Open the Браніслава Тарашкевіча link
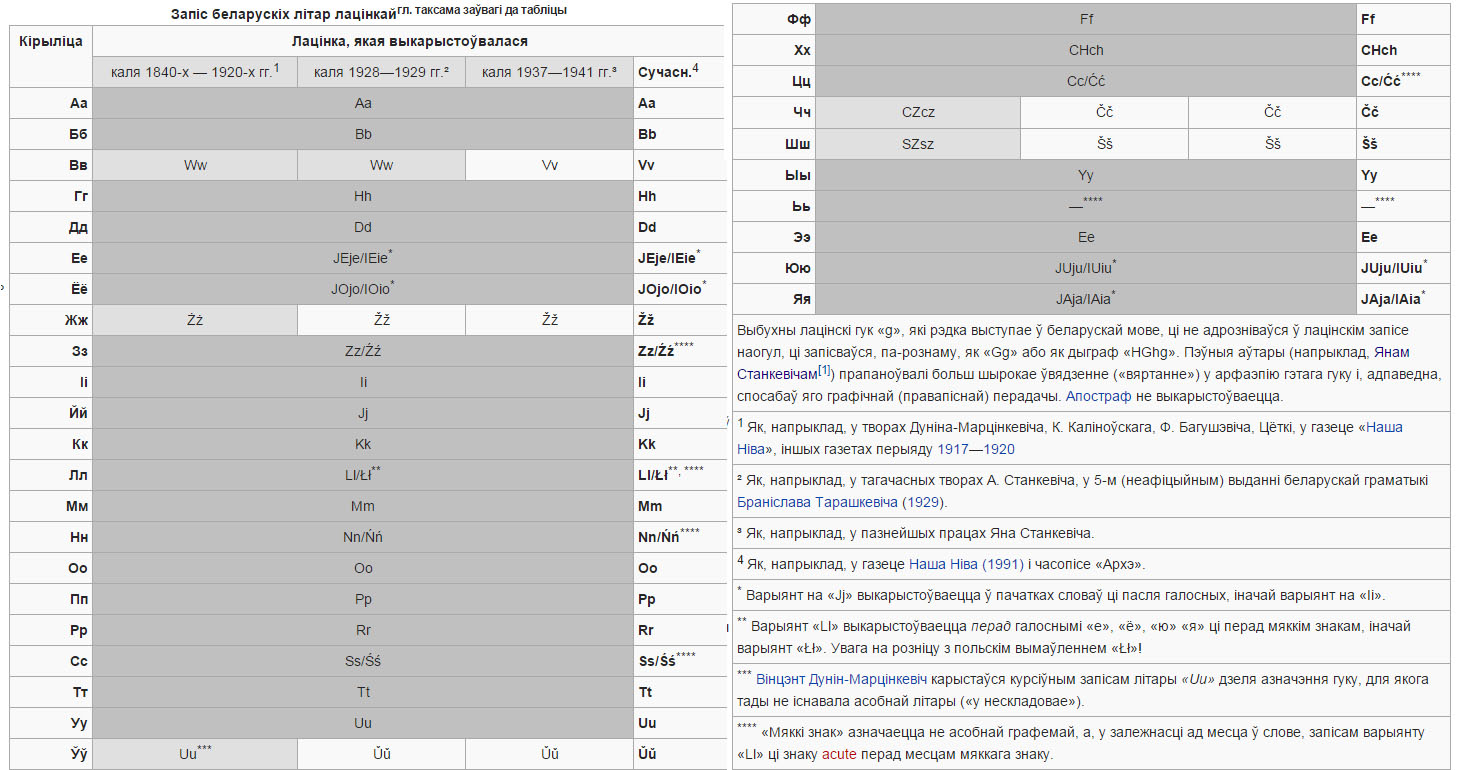 (x=816, y=502)
